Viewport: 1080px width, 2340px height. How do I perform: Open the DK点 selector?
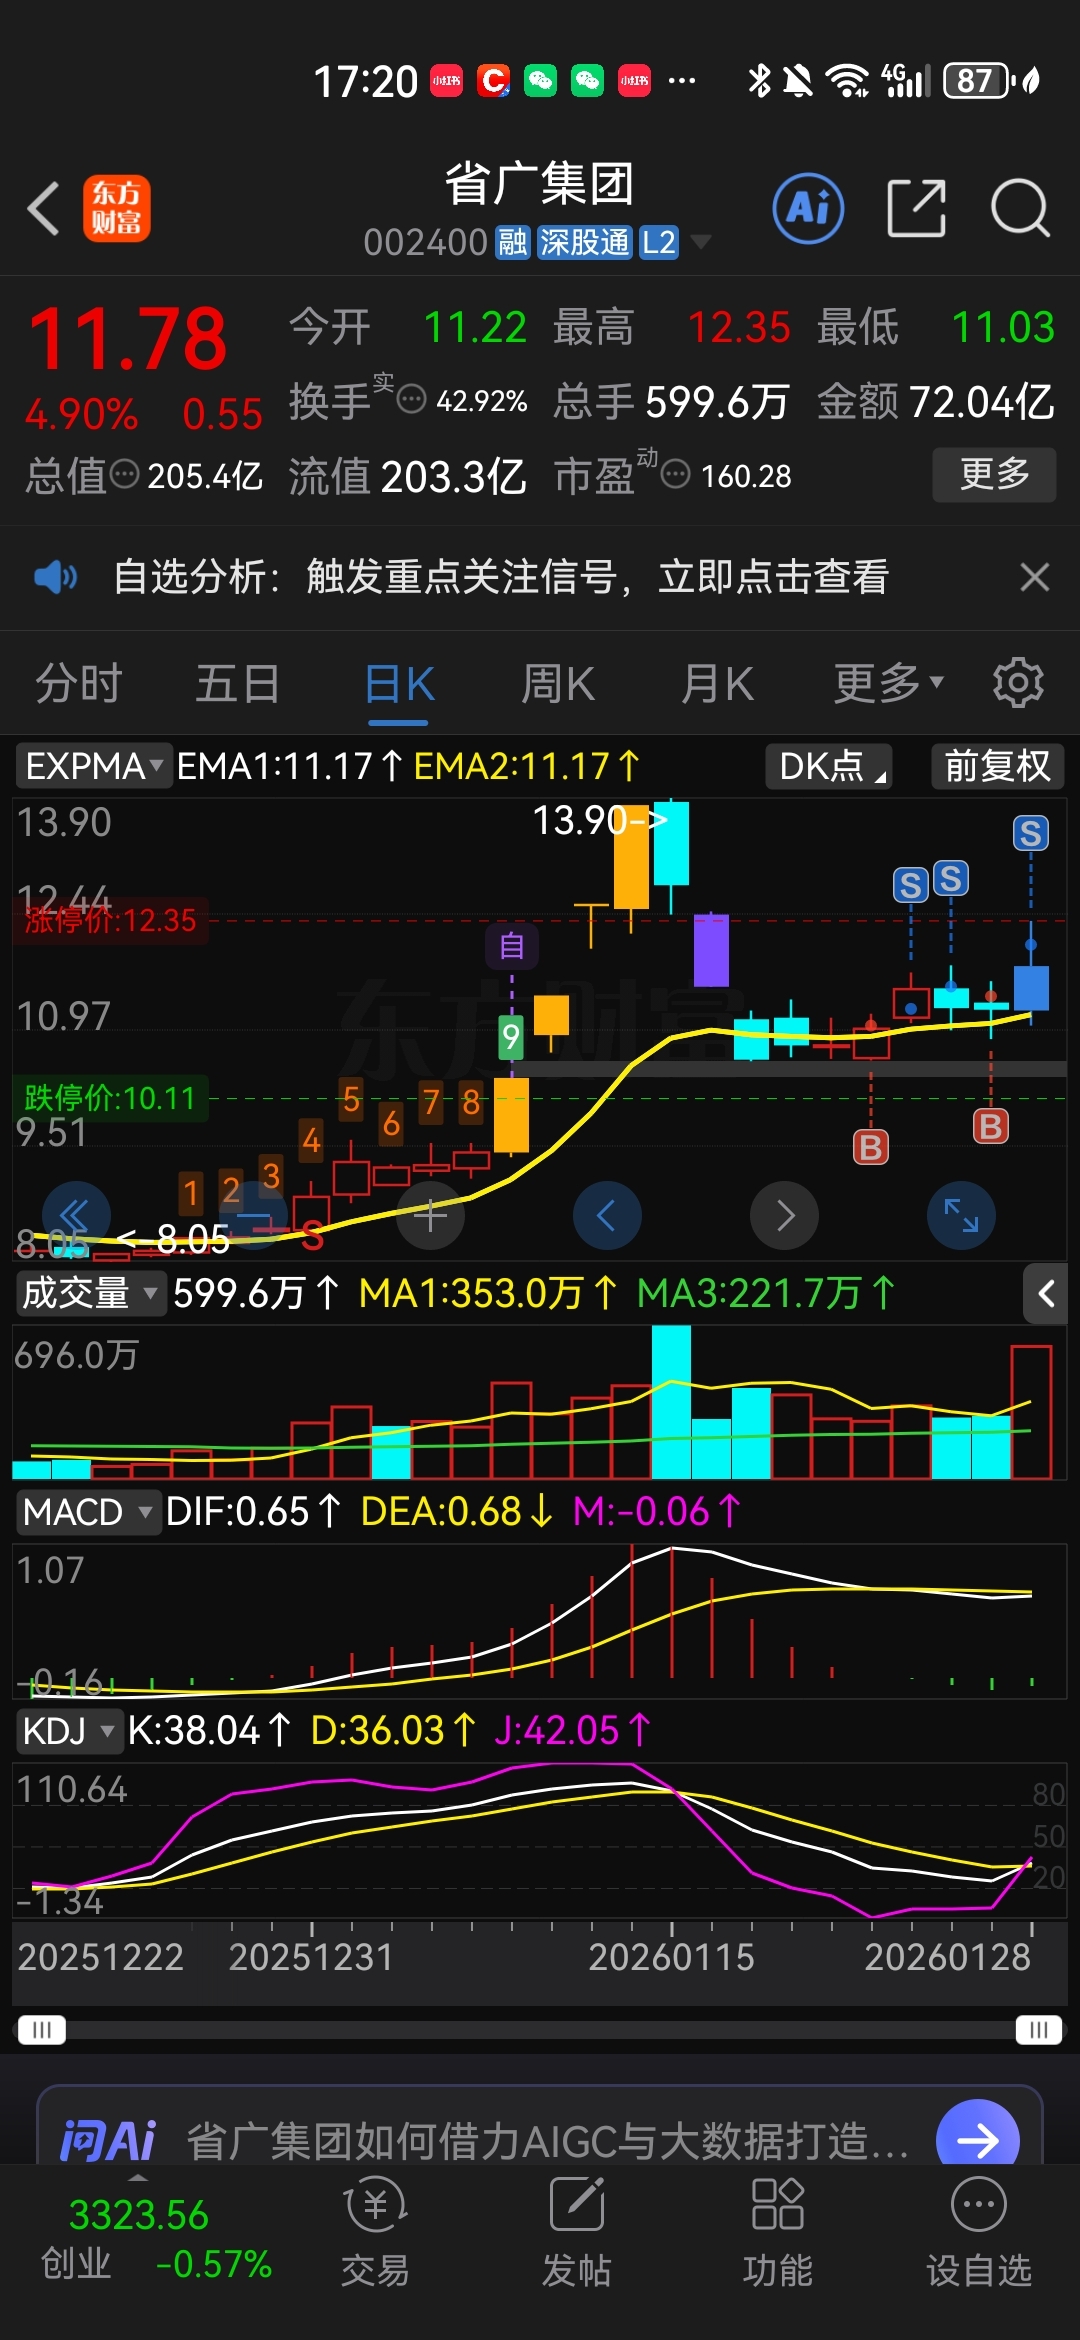coord(829,766)
